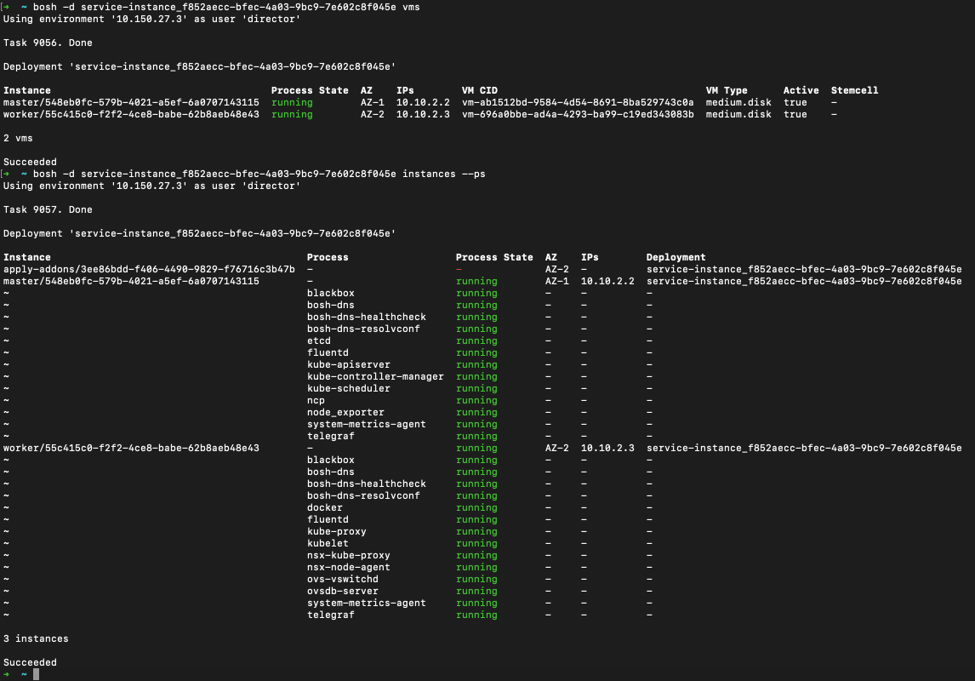Click the etcd process entry
The width and height of the screenshot is (975, 681).
(x=318, y=341)
